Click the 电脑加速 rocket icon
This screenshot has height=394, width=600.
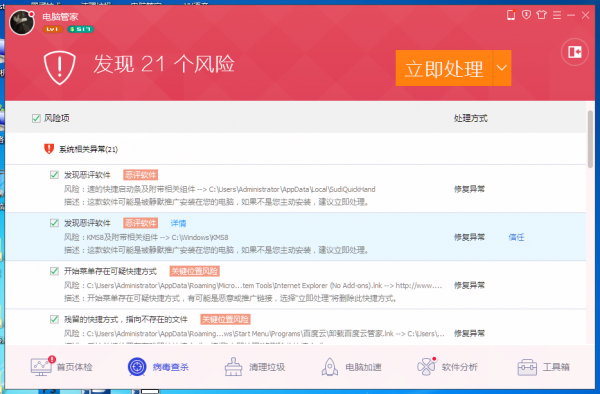pos(329,367)
